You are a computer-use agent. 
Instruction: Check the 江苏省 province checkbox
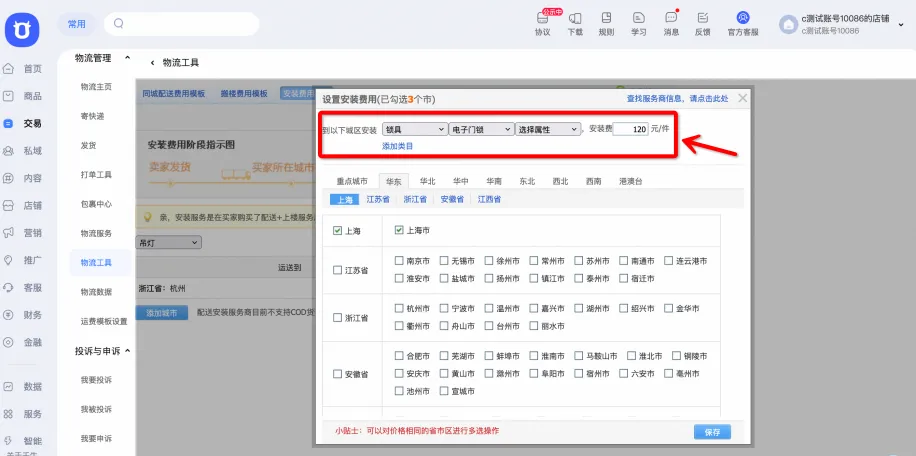337,270
